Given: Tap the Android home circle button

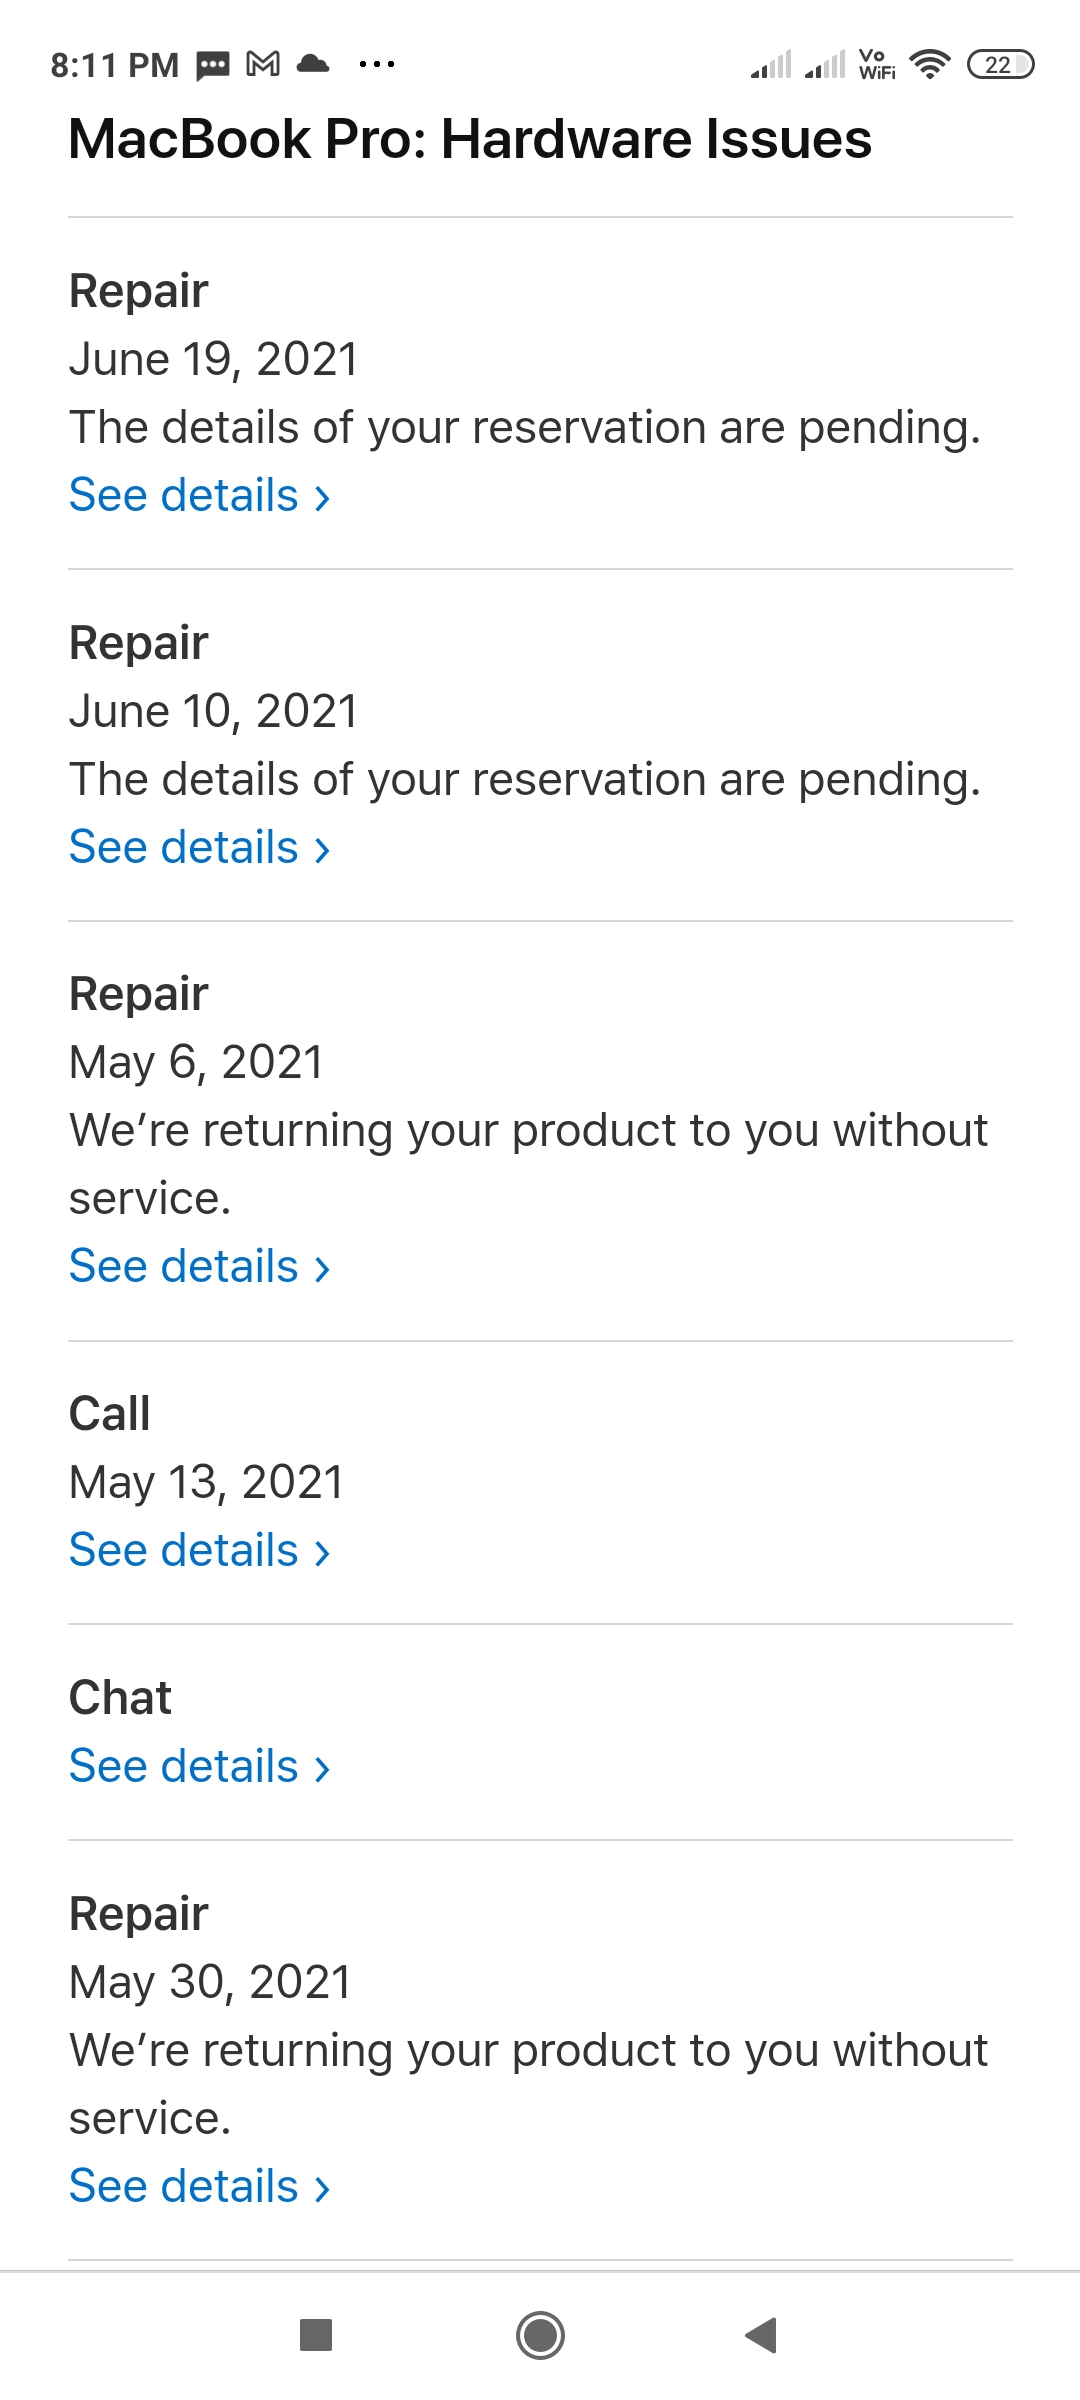Looking at the screenshot, I should click(540, 2335).
